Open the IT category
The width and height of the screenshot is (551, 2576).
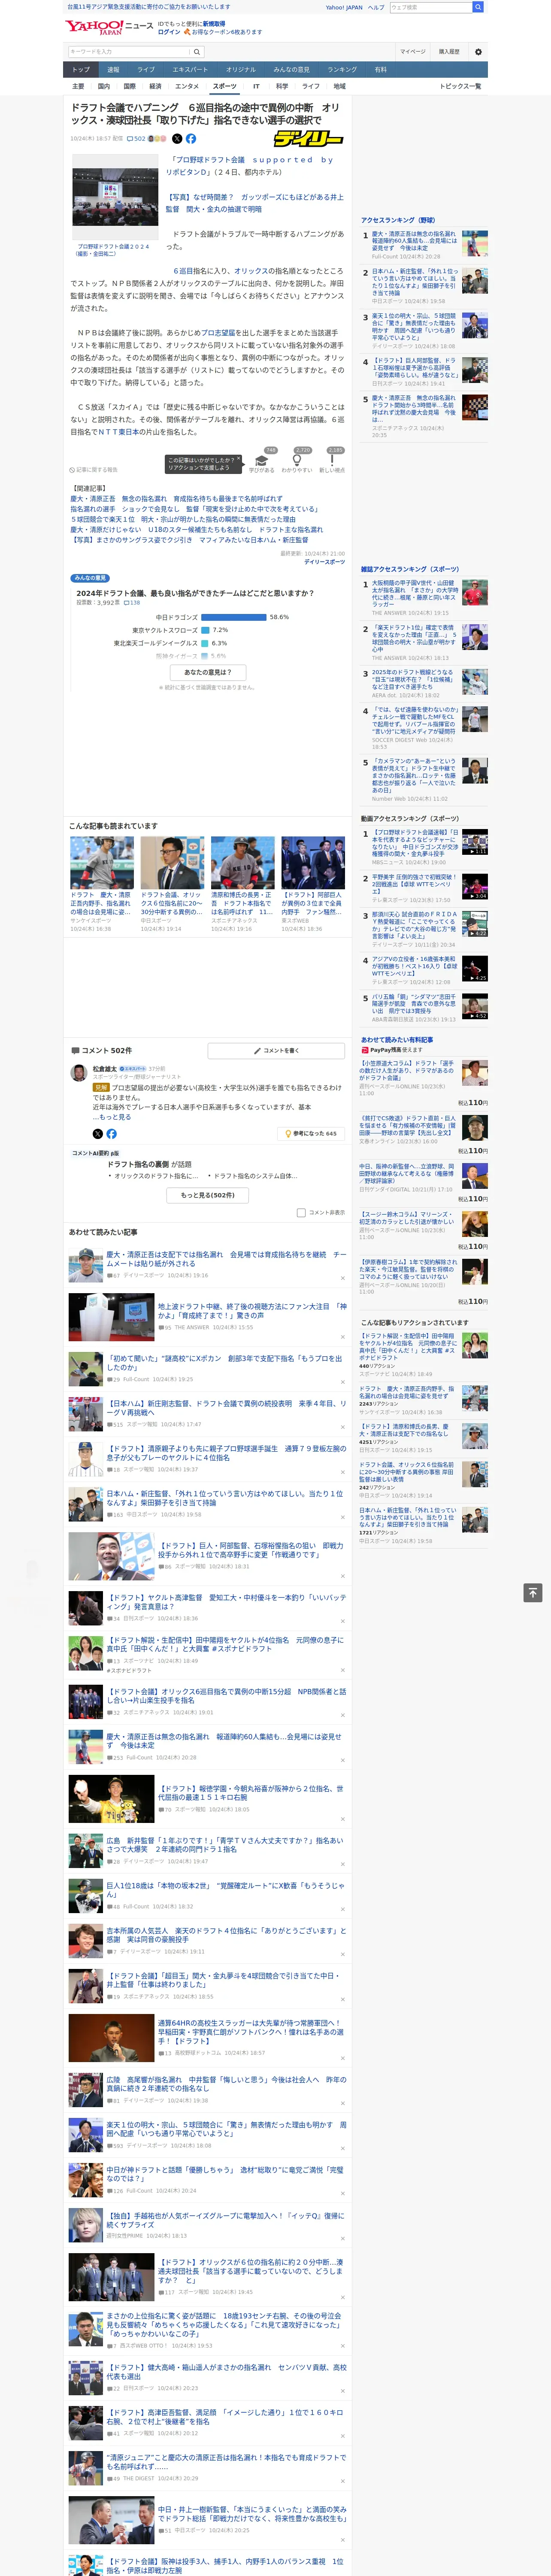(256, 86)
